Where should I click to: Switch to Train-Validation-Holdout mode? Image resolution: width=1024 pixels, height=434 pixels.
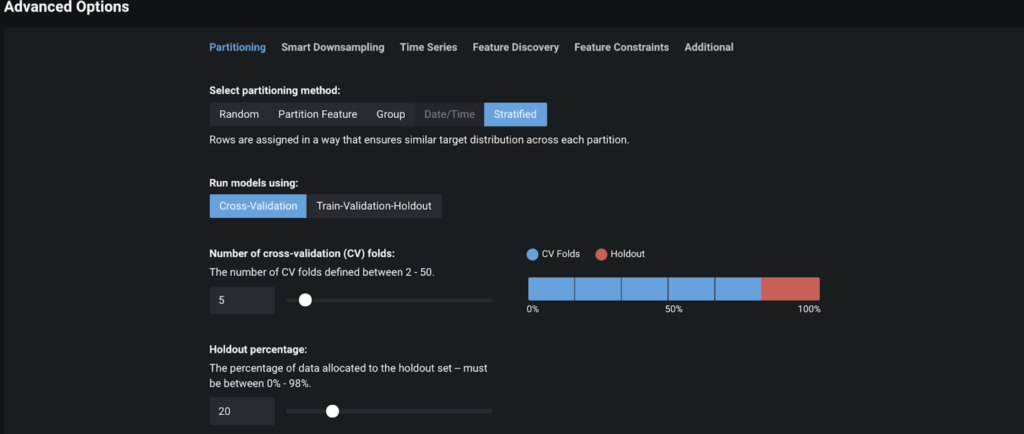[374, 206]
